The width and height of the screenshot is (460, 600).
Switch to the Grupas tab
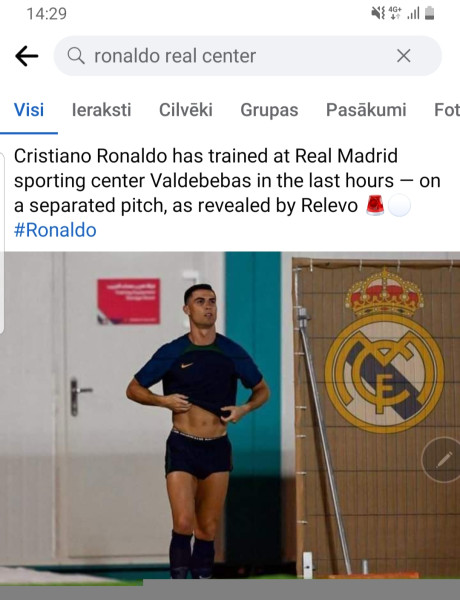tap(269, 110)
